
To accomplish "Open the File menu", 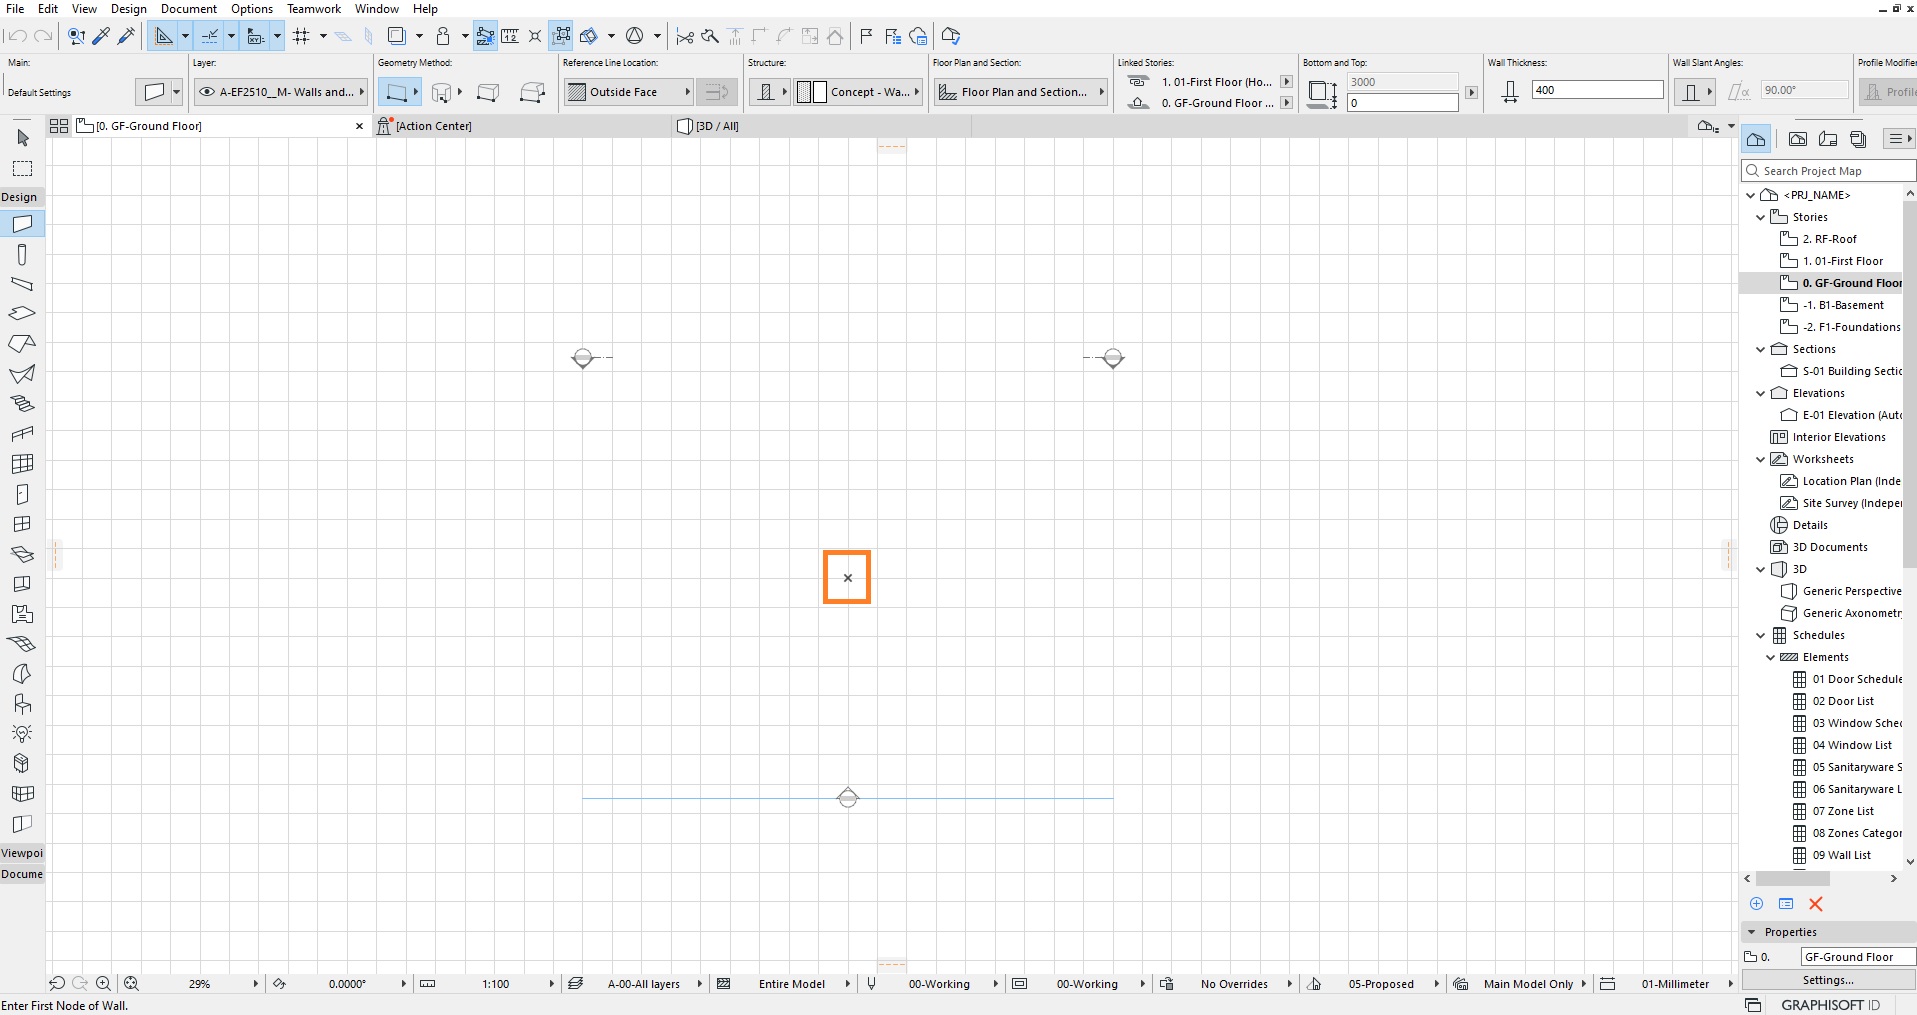I will click(15, 8).
